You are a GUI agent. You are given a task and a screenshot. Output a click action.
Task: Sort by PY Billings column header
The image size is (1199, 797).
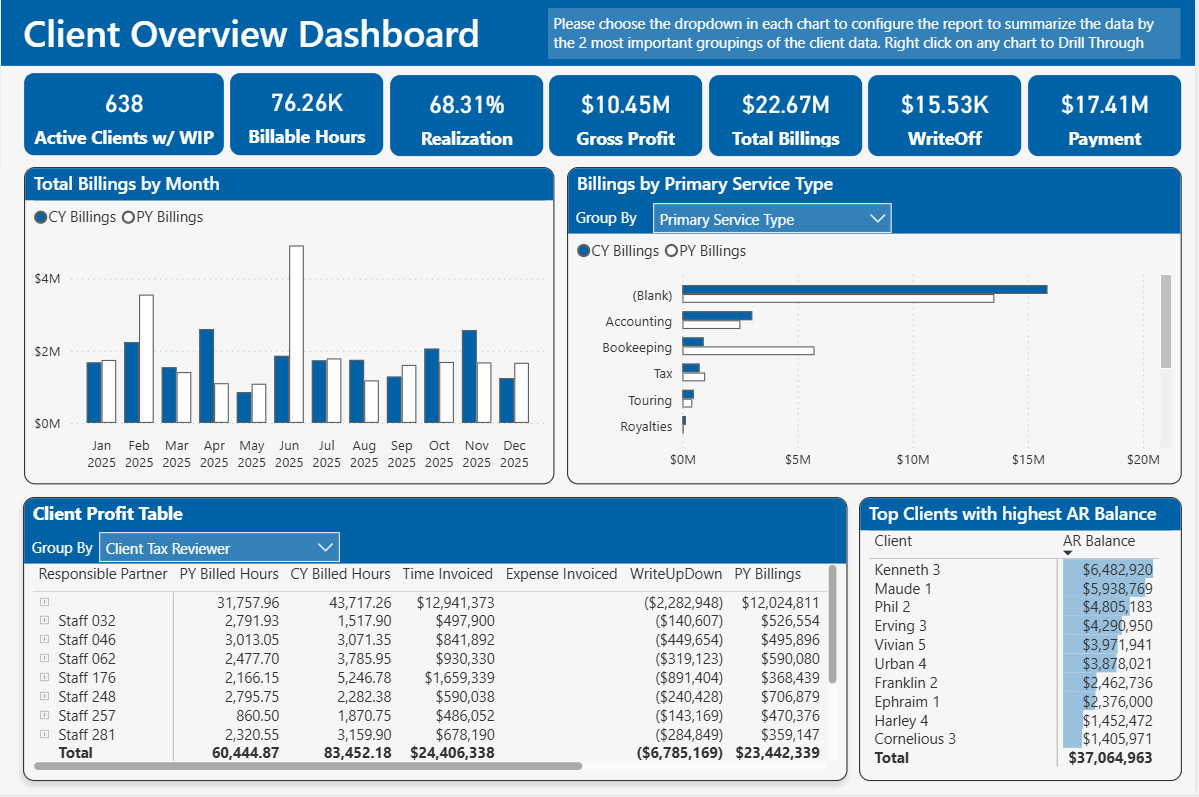(768, 574)
